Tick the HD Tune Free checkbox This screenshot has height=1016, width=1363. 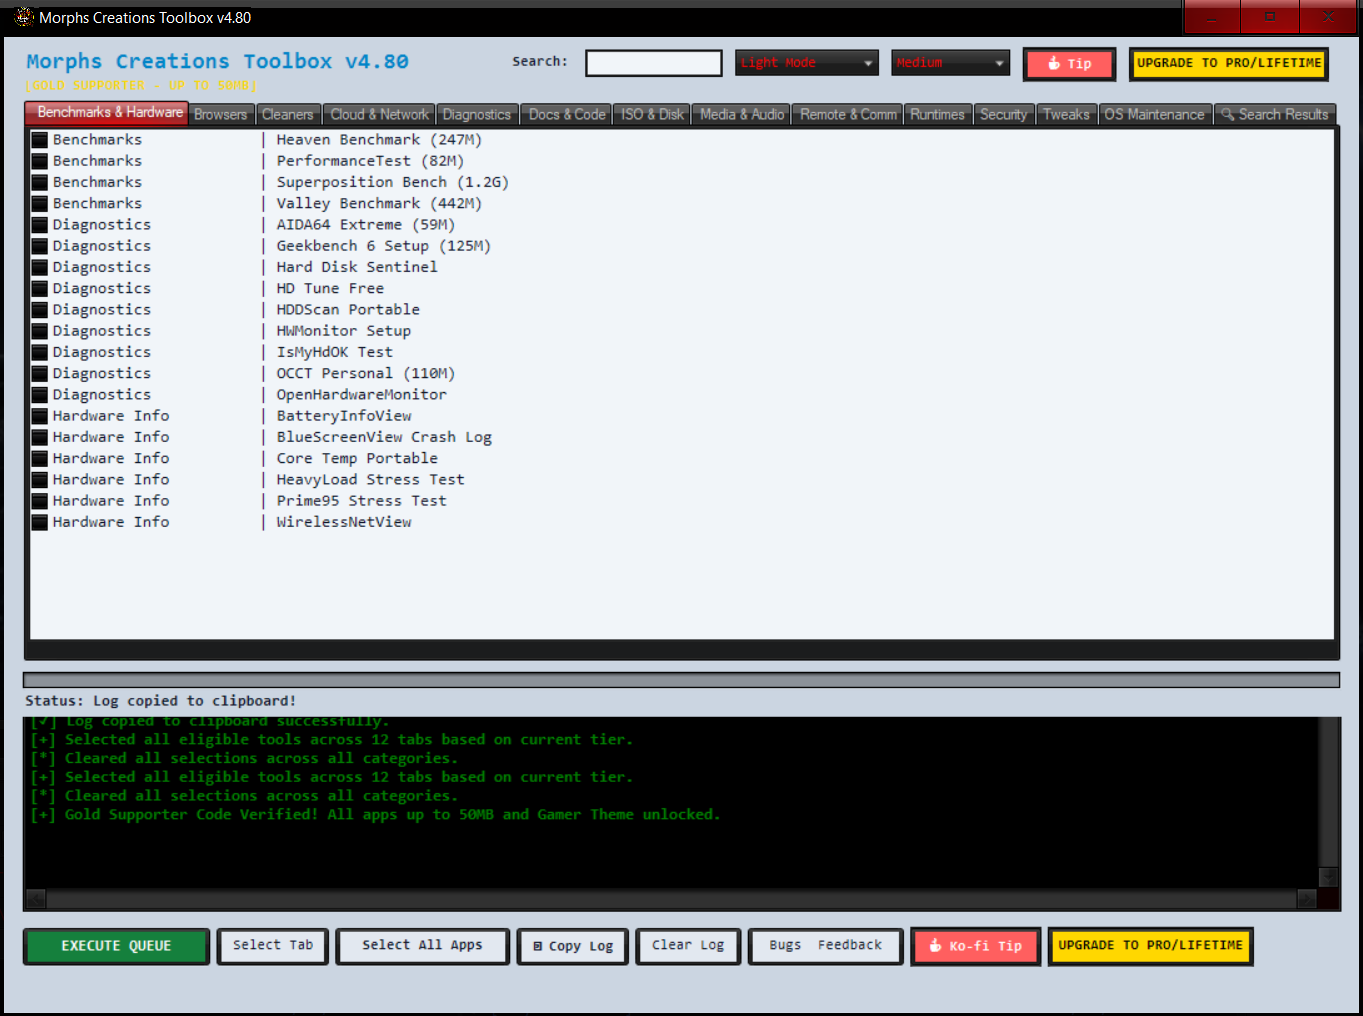[x=40, y=288]
